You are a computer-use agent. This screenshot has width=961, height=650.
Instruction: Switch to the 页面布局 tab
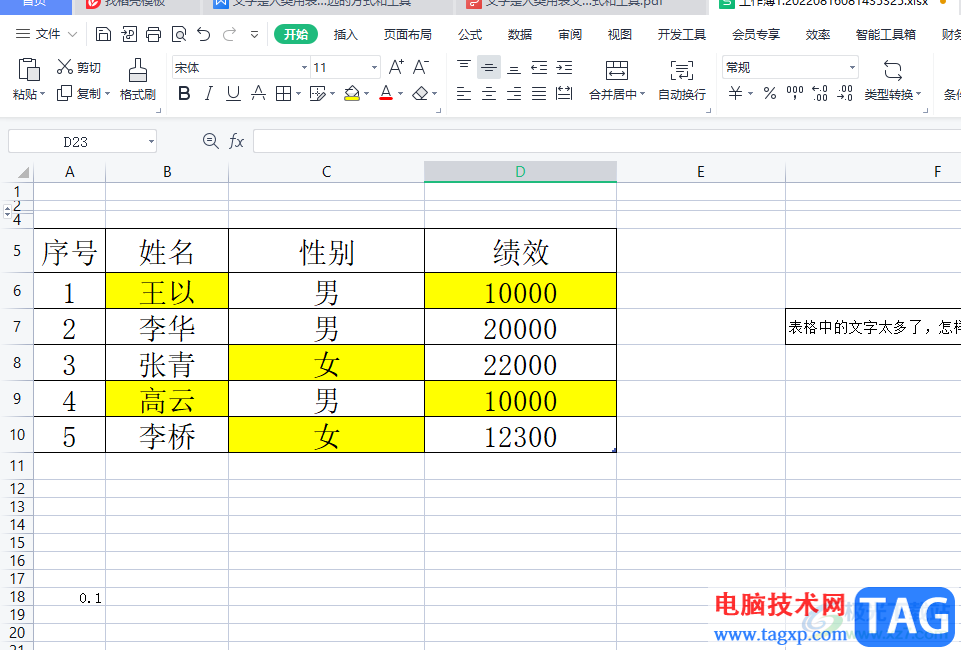tap(408, 34)
